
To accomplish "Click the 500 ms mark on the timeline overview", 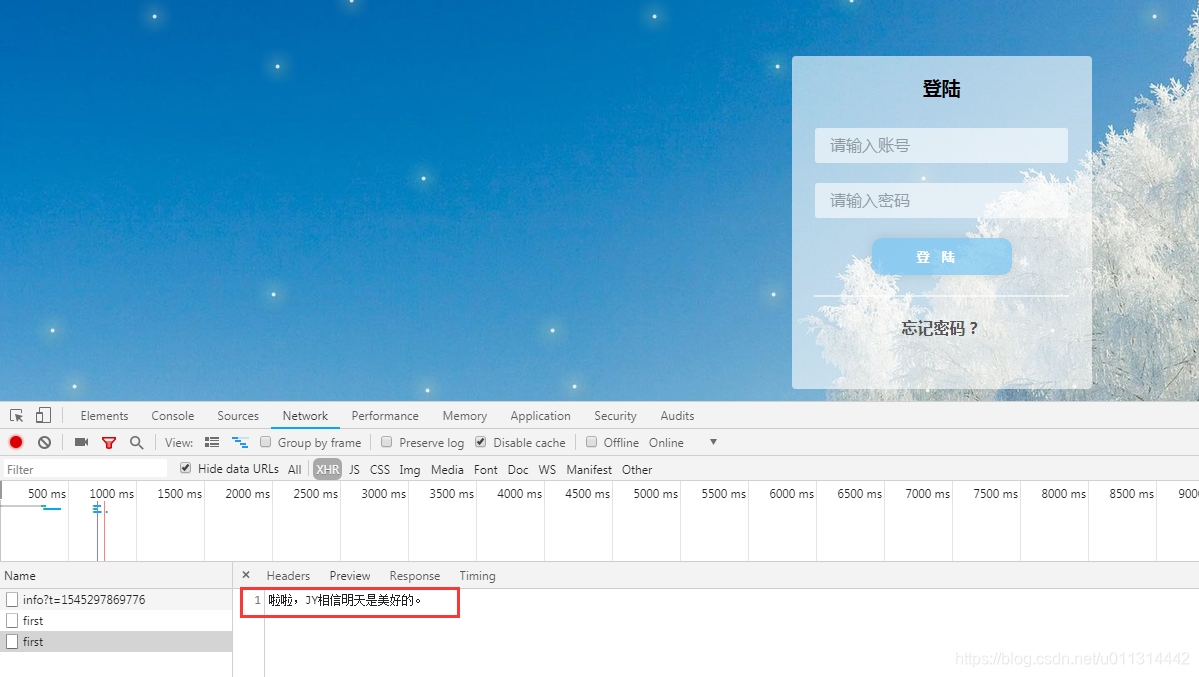I will [47, 494].
